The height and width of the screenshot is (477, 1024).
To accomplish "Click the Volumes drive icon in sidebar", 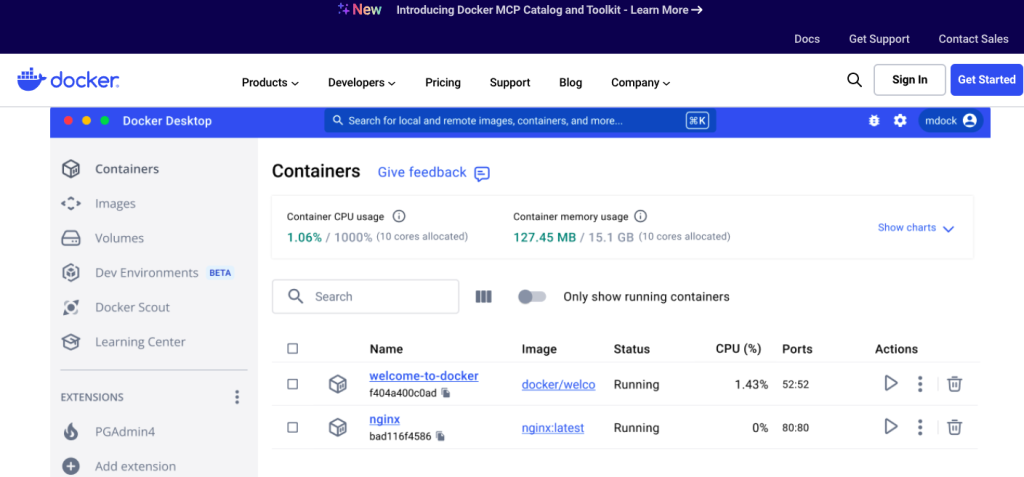I will point(71,238).
